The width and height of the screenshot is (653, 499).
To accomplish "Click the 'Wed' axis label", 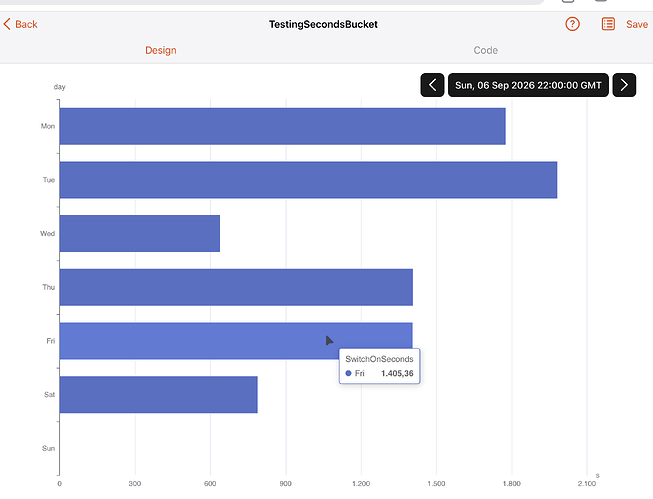I will [47, 233].
